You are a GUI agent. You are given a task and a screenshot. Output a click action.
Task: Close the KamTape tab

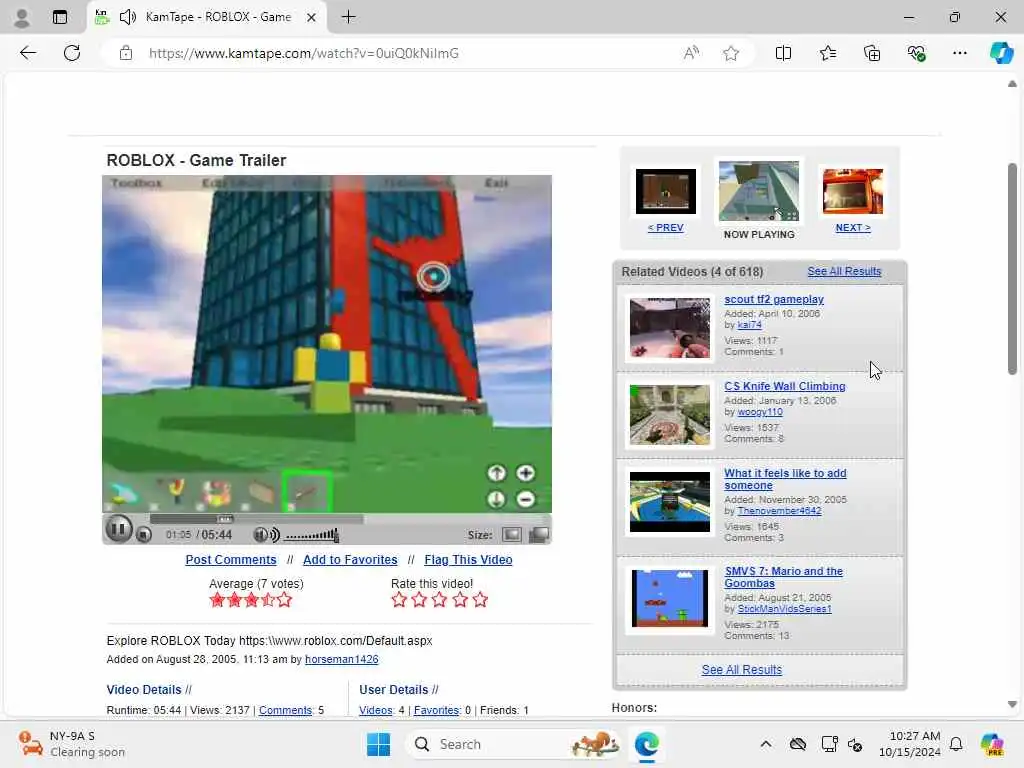click(x=312, y=17)
